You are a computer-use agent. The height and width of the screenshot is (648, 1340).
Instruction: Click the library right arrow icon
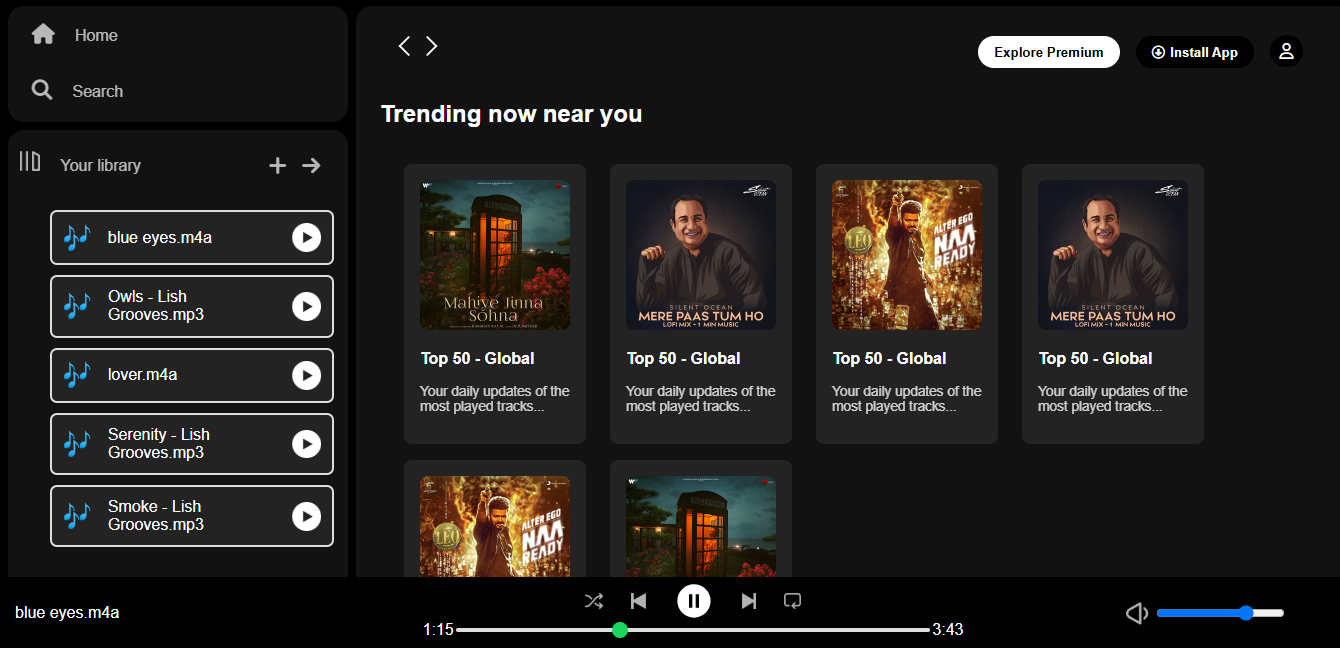(x=311, y=165)
